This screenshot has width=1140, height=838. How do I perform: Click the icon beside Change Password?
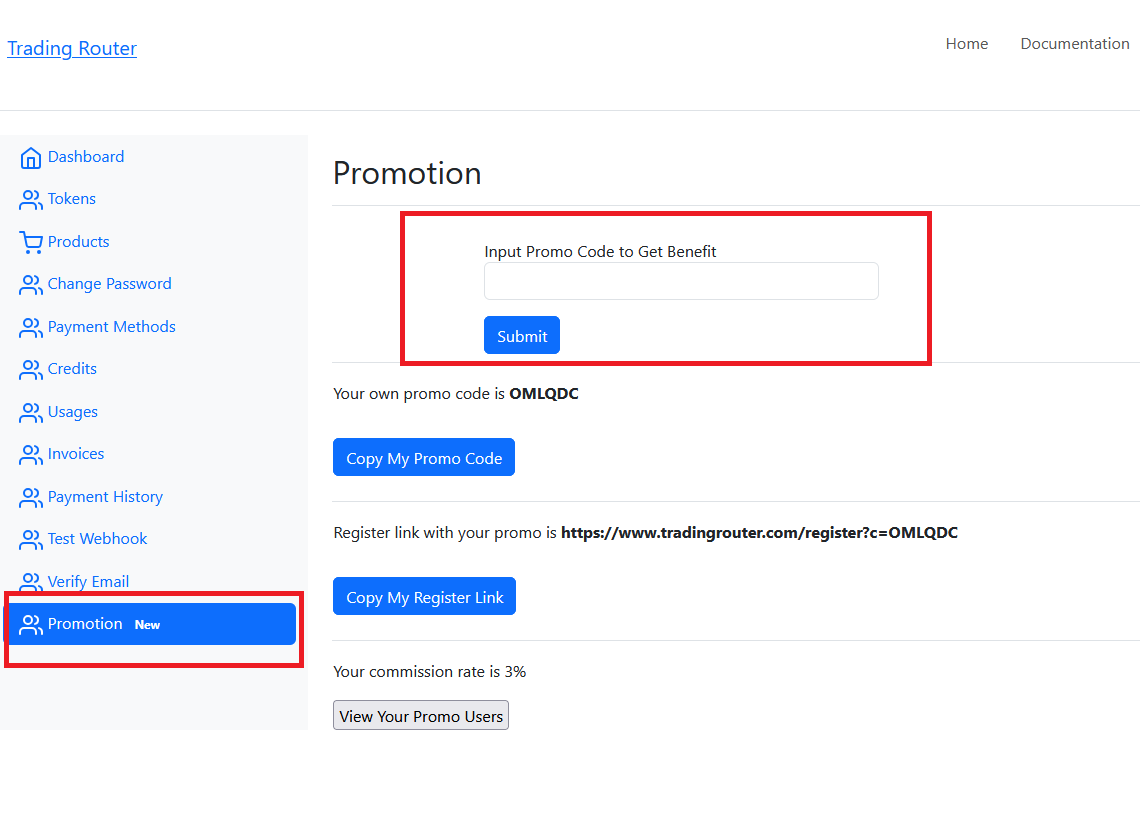[31, 285]
